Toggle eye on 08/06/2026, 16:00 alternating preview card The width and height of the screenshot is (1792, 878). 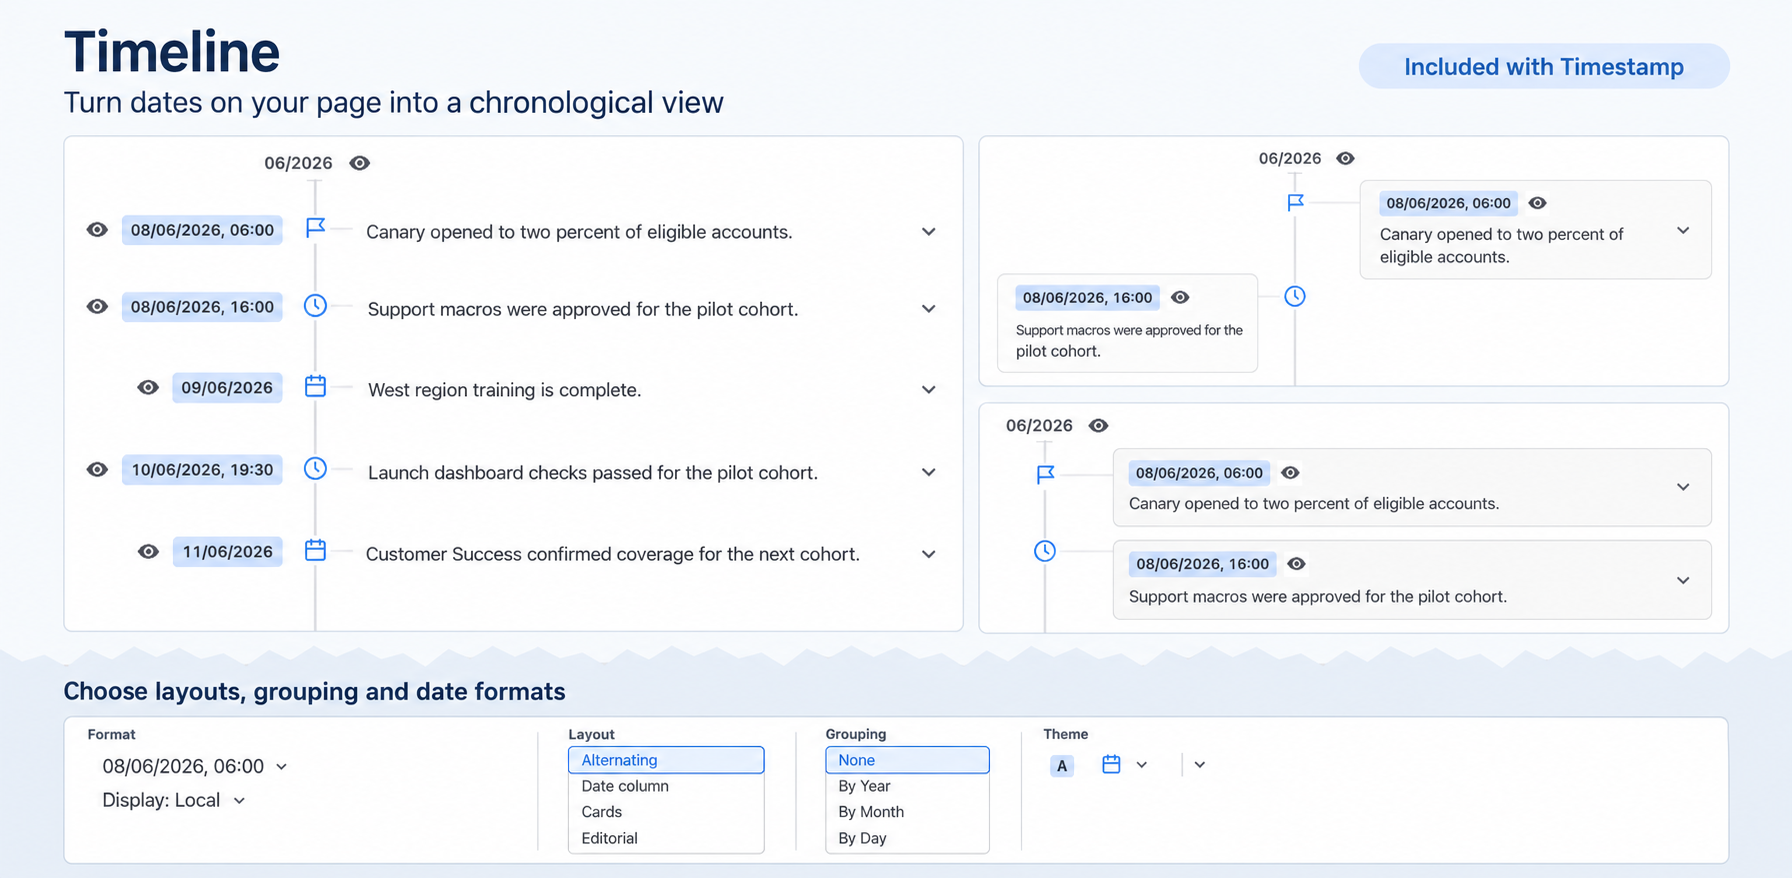[x=1180, y=297]
